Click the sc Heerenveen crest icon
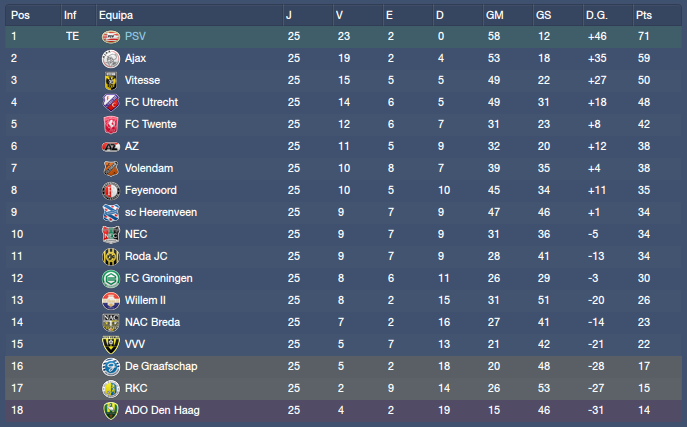 pos(110,212)
